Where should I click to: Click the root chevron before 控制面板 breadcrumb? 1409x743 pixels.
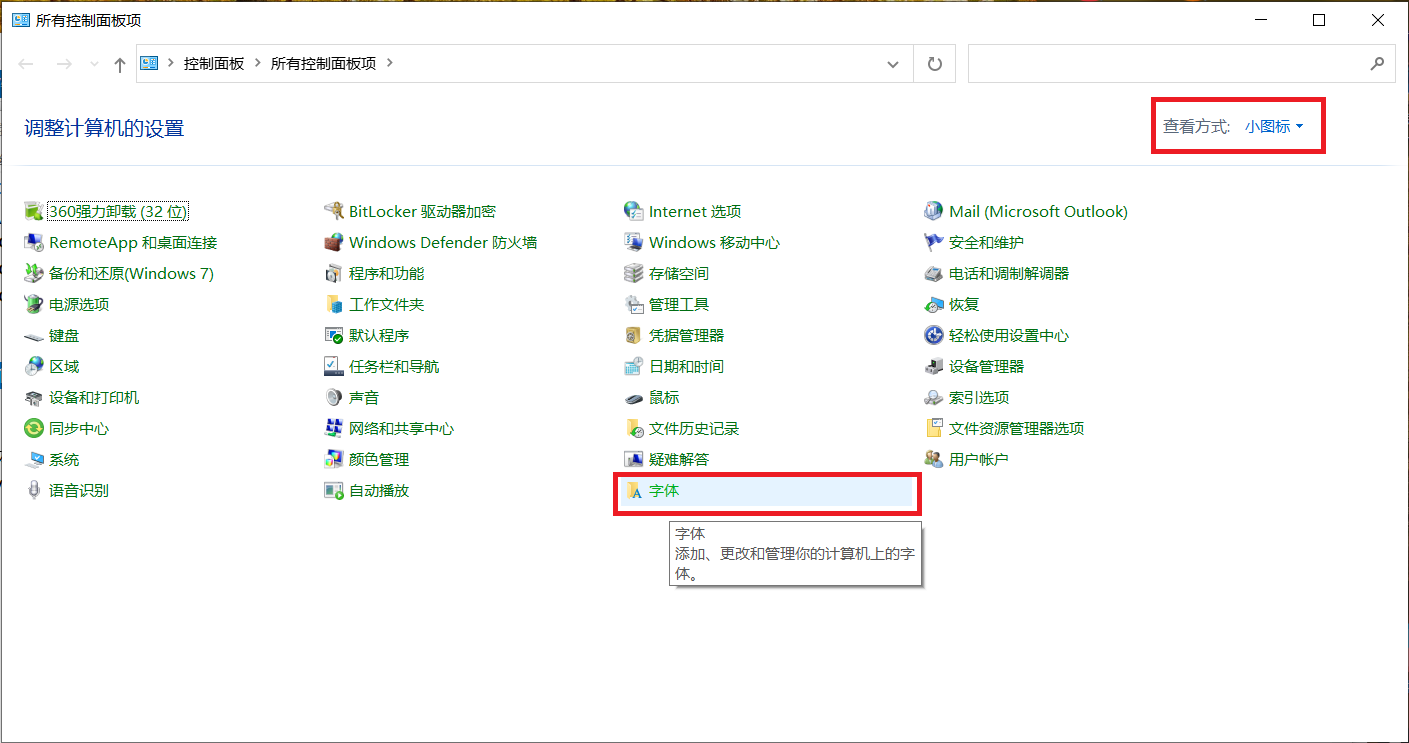click(171, 63)
